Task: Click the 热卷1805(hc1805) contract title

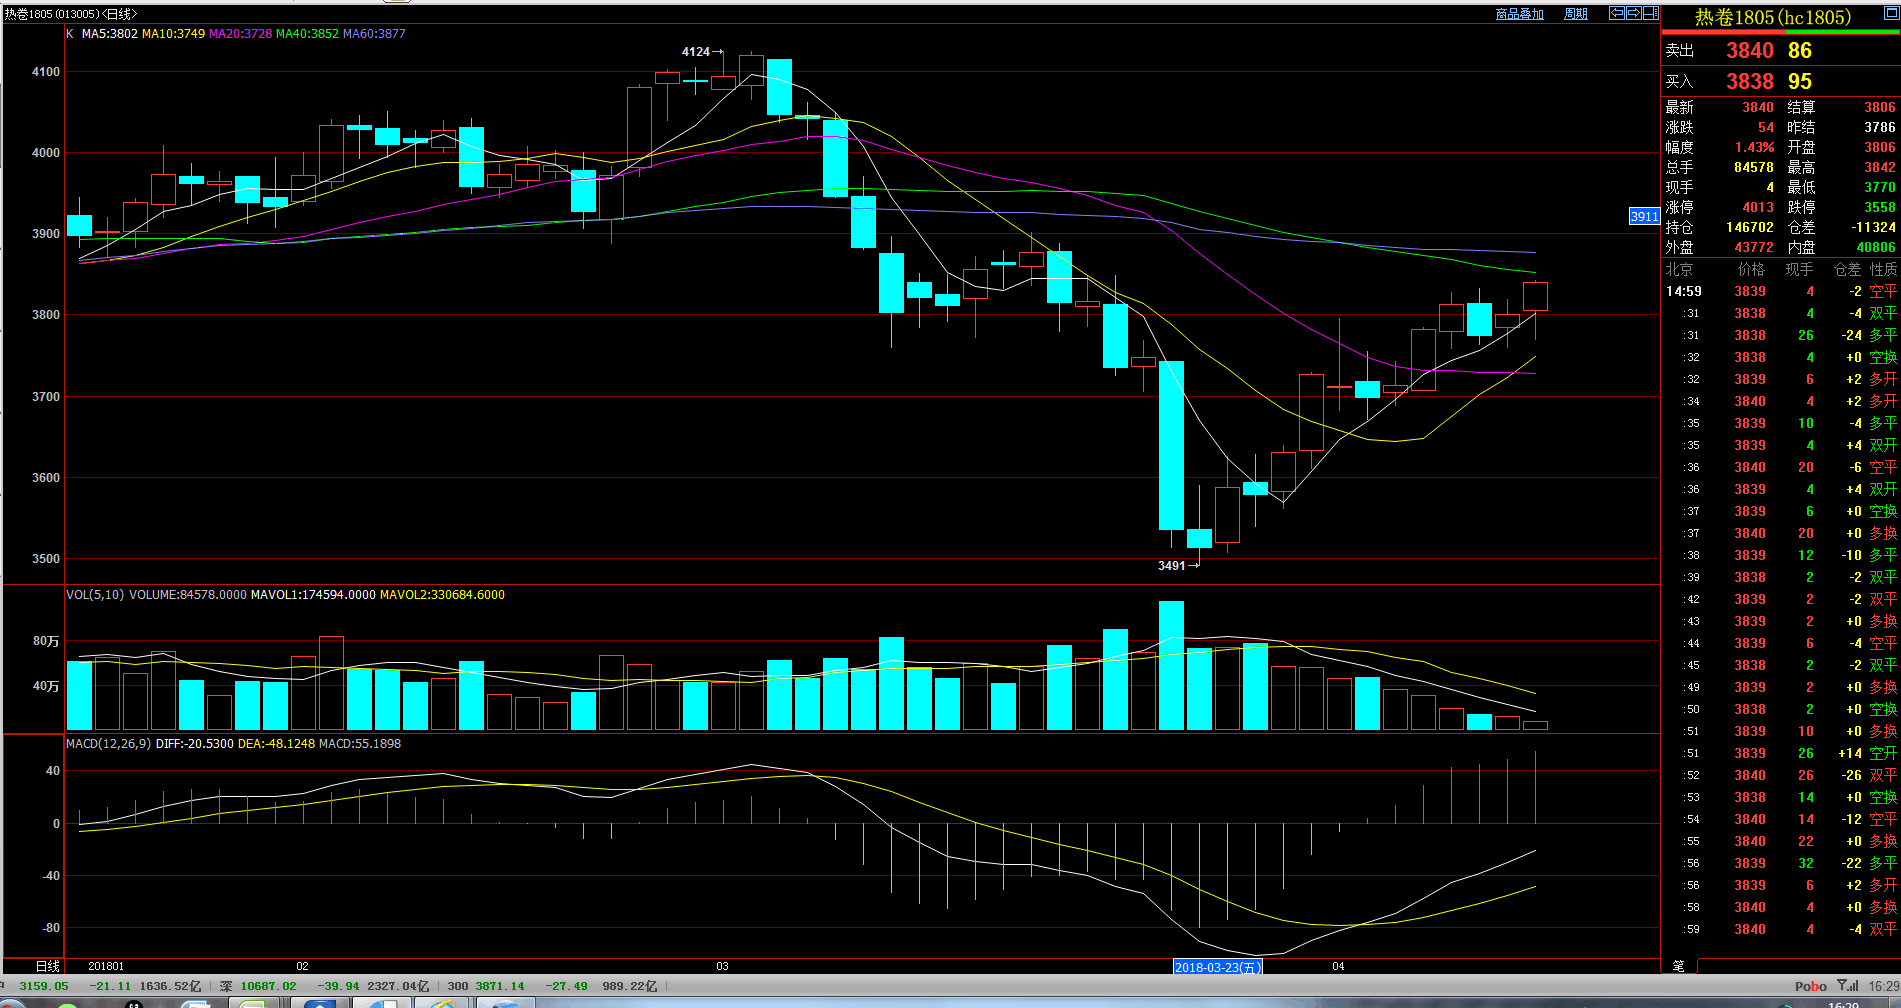Action: [x=1772, y=17]
